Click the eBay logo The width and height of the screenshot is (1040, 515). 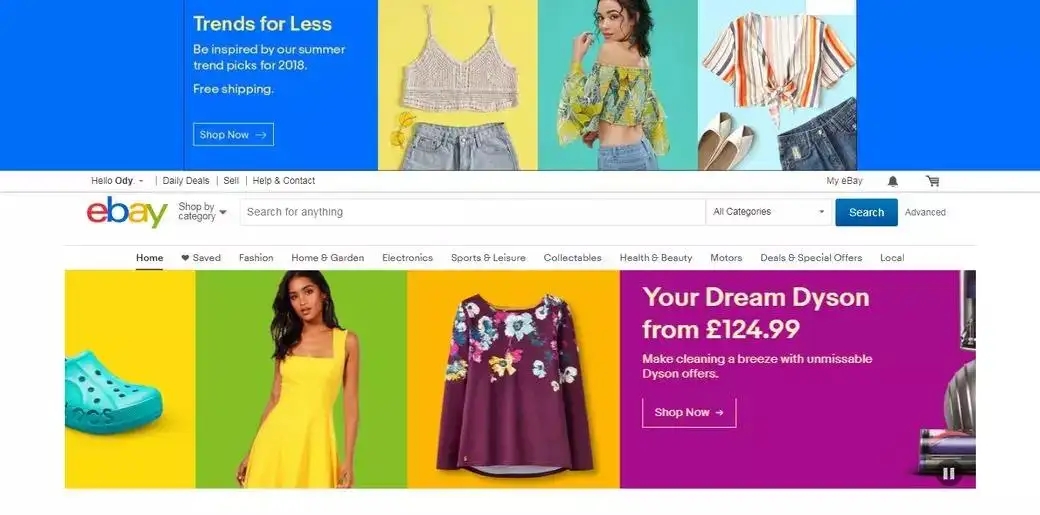tap(127, 212)
